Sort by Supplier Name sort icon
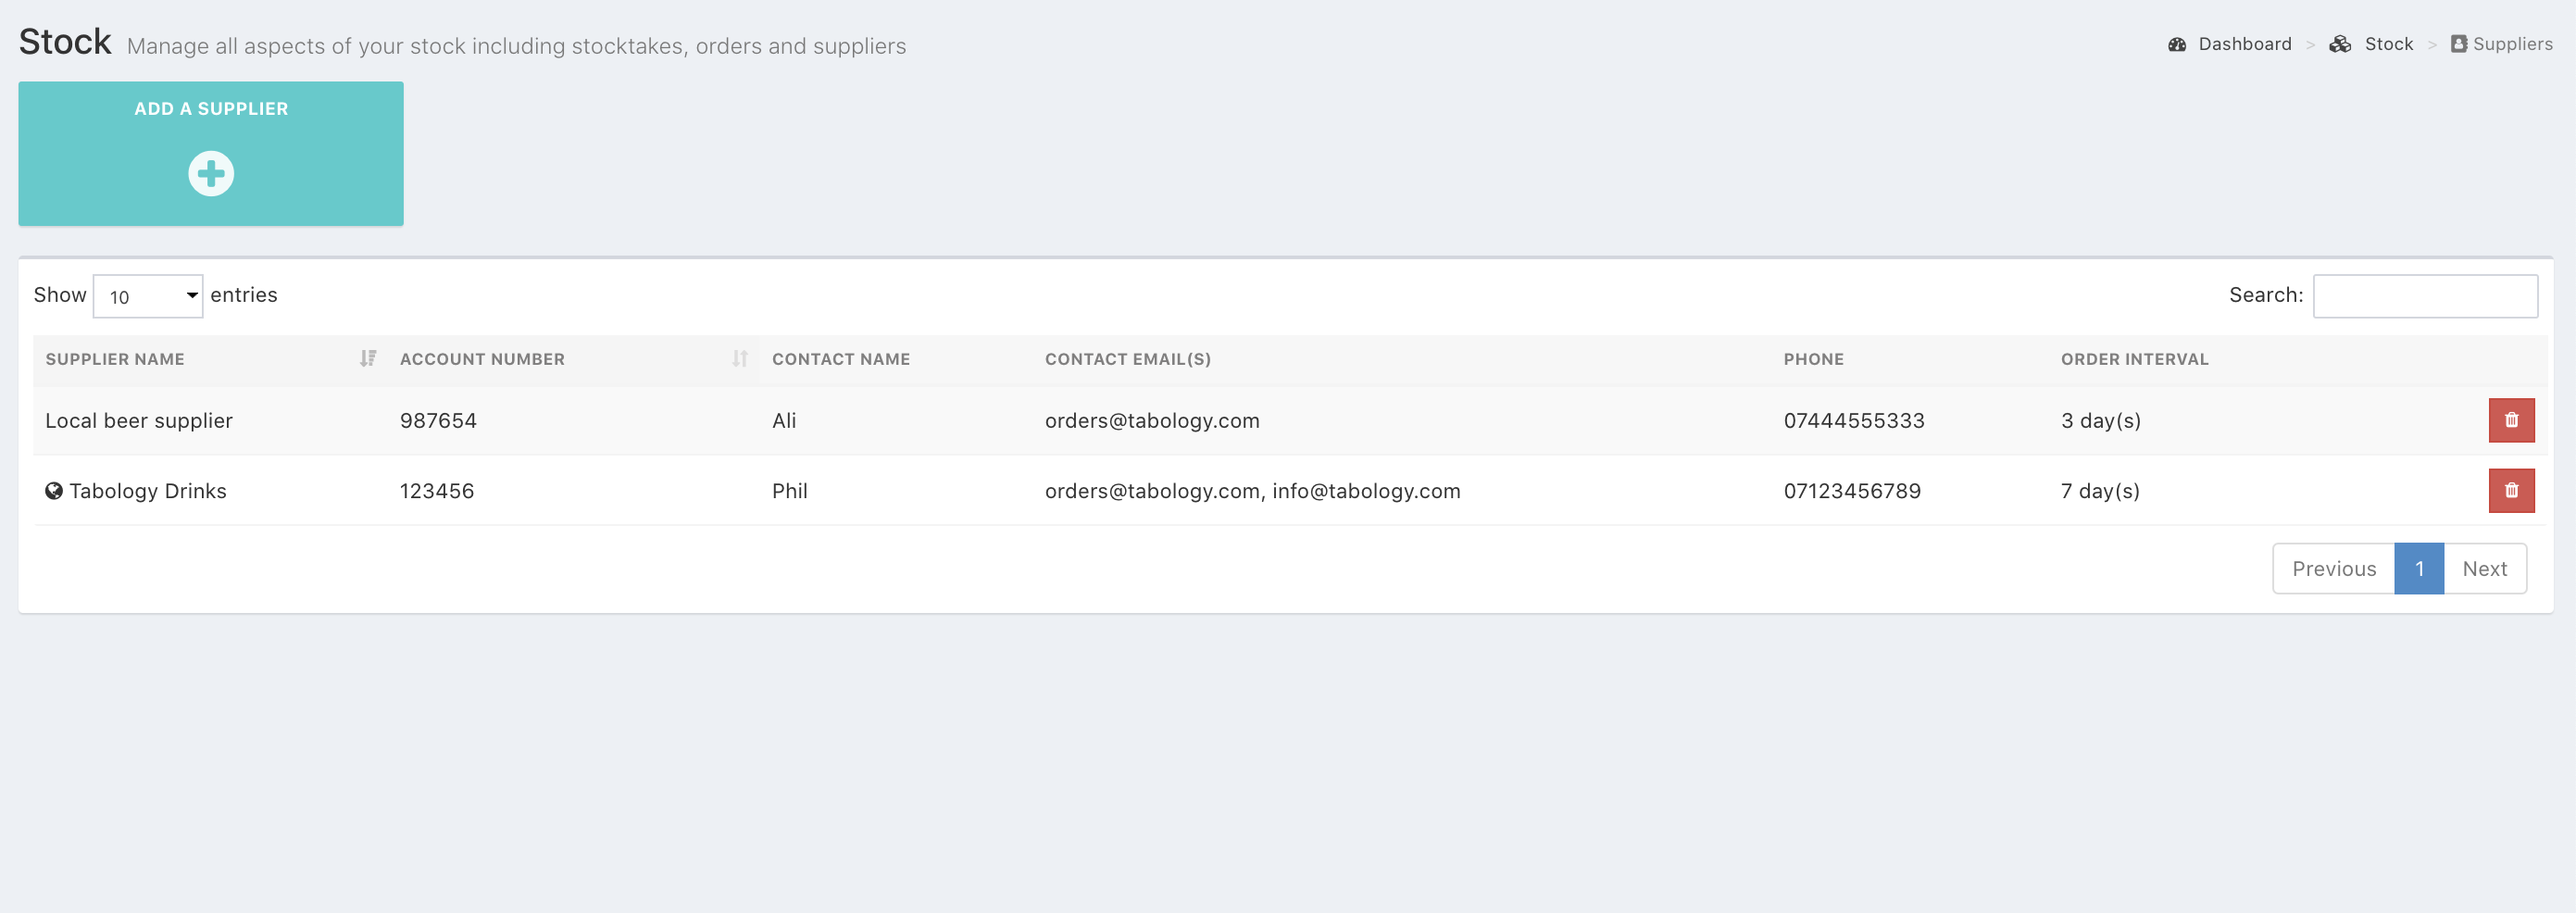2576x913 pixels. point(368,358)
